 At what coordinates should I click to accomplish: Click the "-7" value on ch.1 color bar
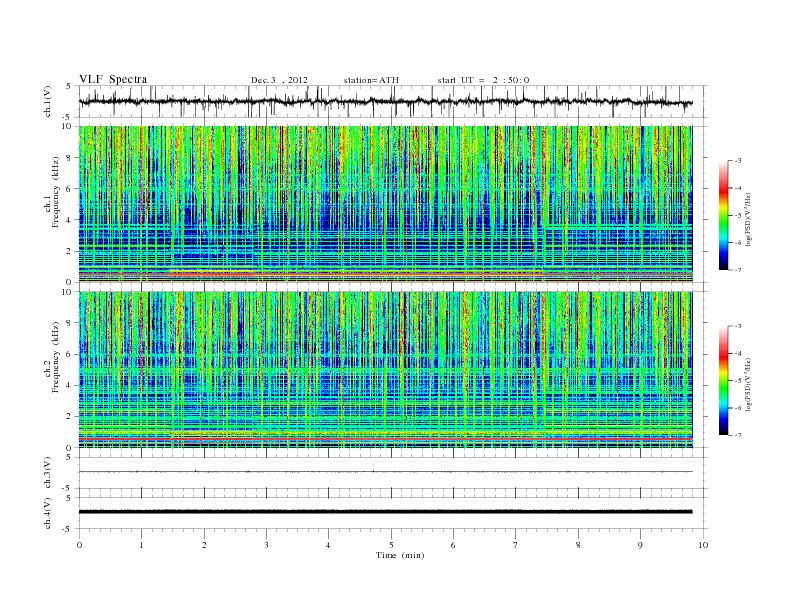point(738,270)
